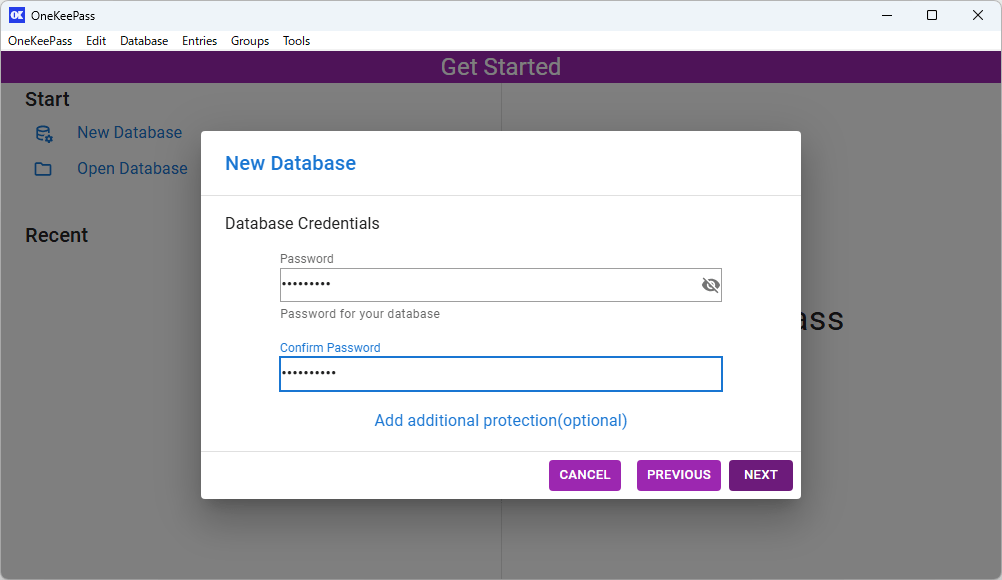Go back with the Previous button
Viewport: 1002px width, 580px height.
point(678,475)
